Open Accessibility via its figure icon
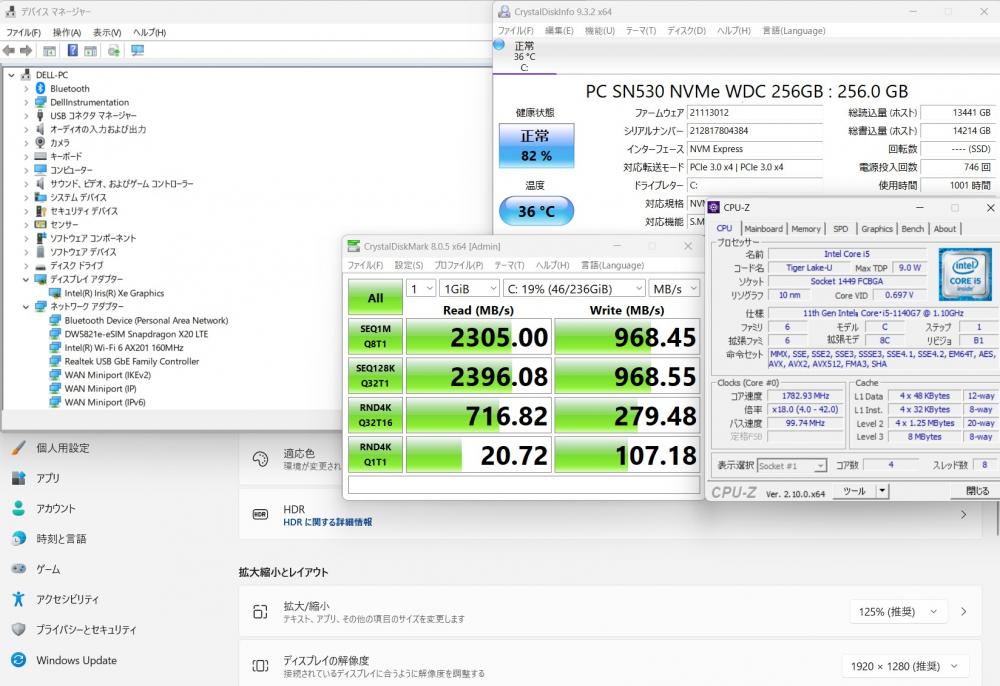Image resolution: width=1000 pixels, height=686 pixels. pos(18,599)
